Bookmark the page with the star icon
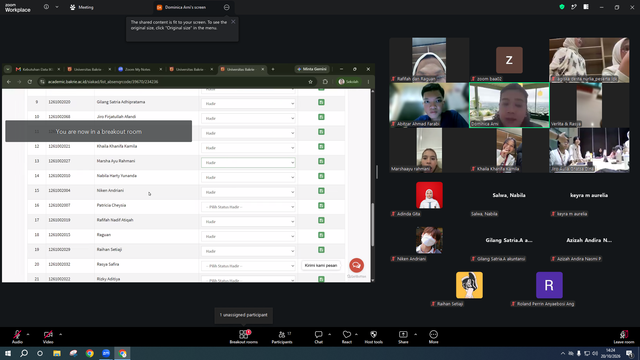The image size is (640, 360). coord(310,82)
